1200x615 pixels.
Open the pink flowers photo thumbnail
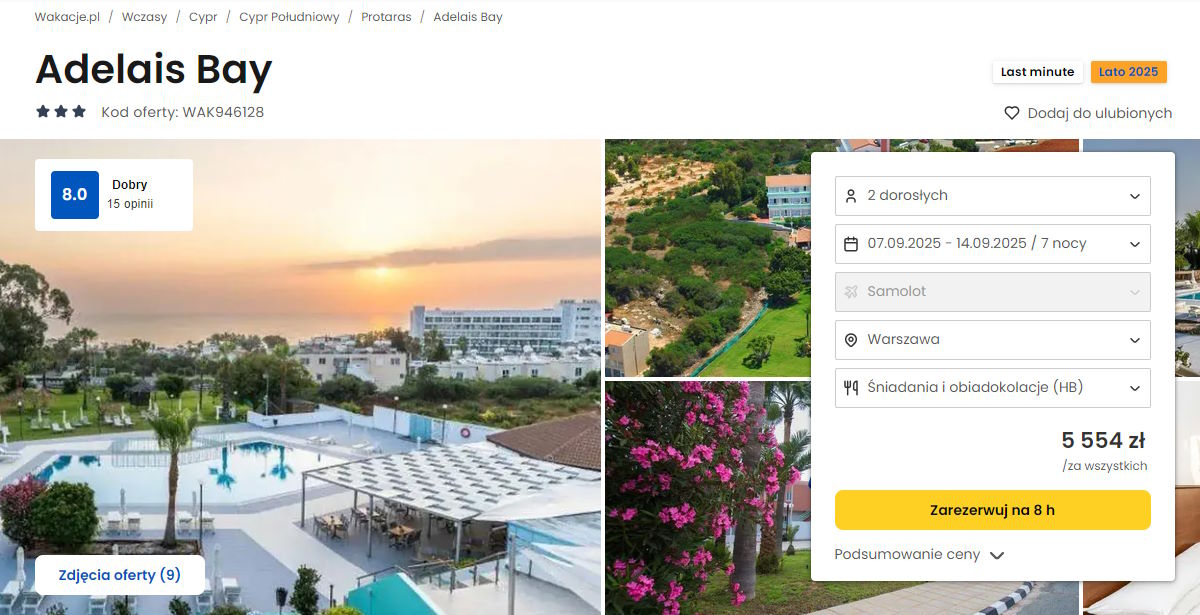click(706, 498)
